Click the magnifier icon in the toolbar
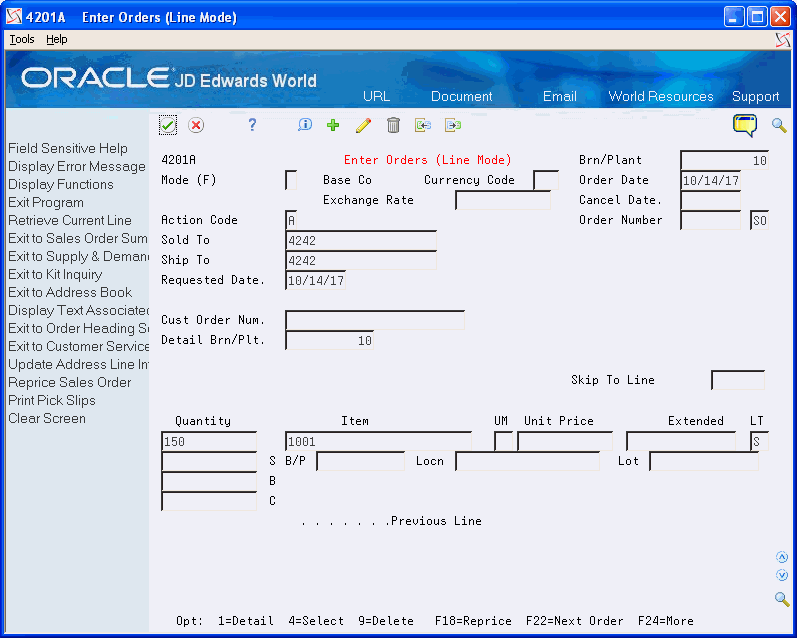The height and width of the screenshot is (638, 797). pos(779,125)
